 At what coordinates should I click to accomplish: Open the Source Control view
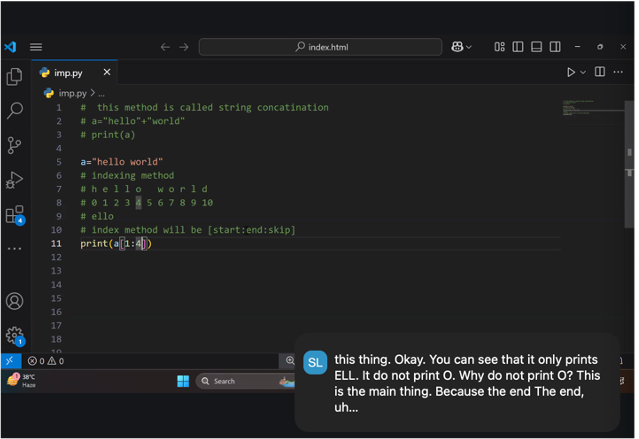15,145
